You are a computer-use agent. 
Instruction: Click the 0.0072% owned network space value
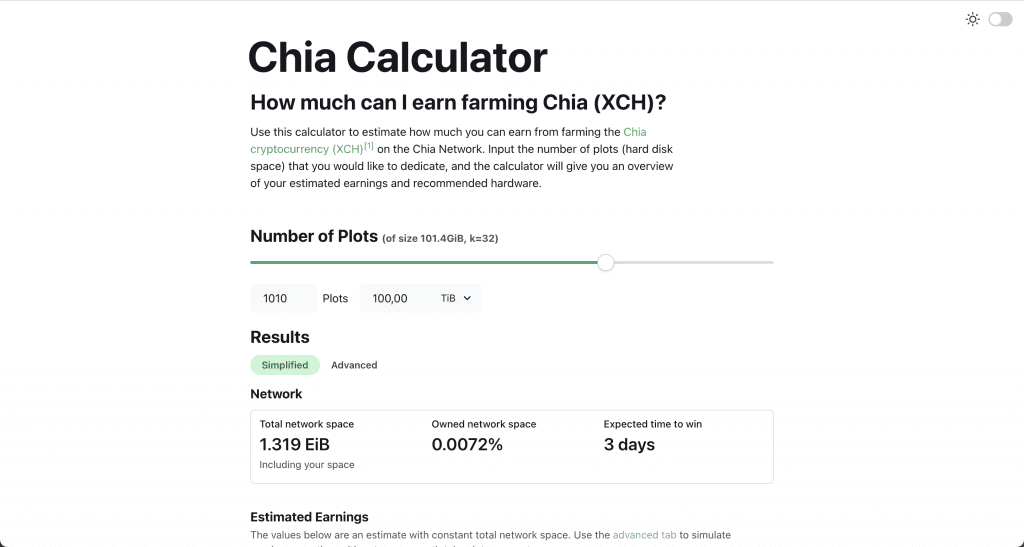(467, 445)
